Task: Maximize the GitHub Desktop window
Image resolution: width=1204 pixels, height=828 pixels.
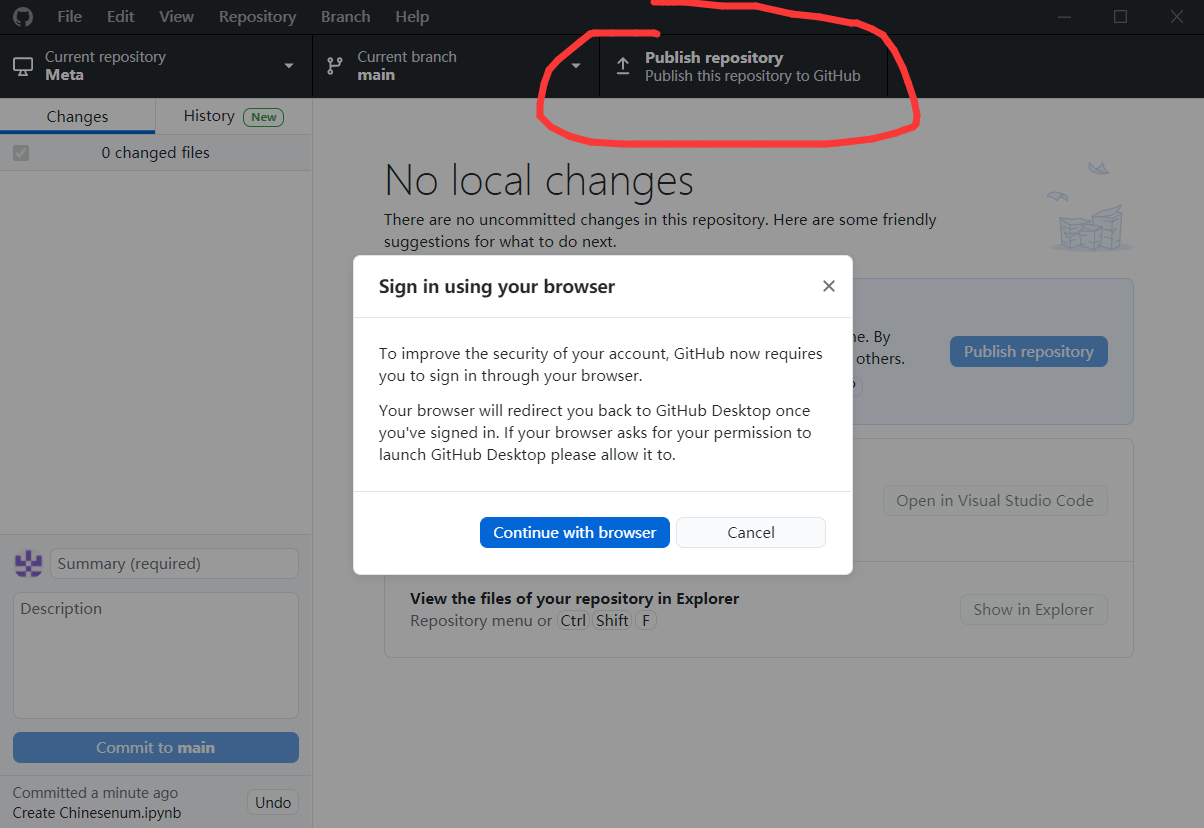Action: coord(1120,17)
